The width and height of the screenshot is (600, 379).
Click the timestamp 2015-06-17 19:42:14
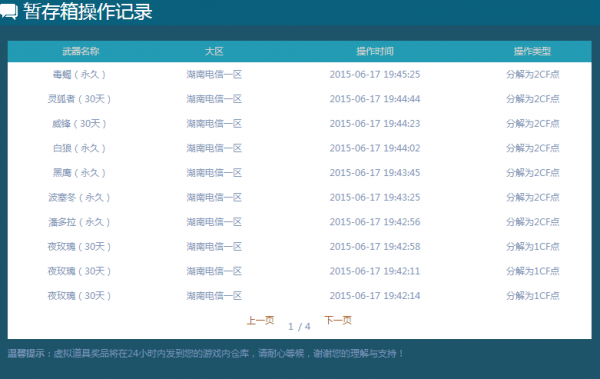tap(375, 296)
